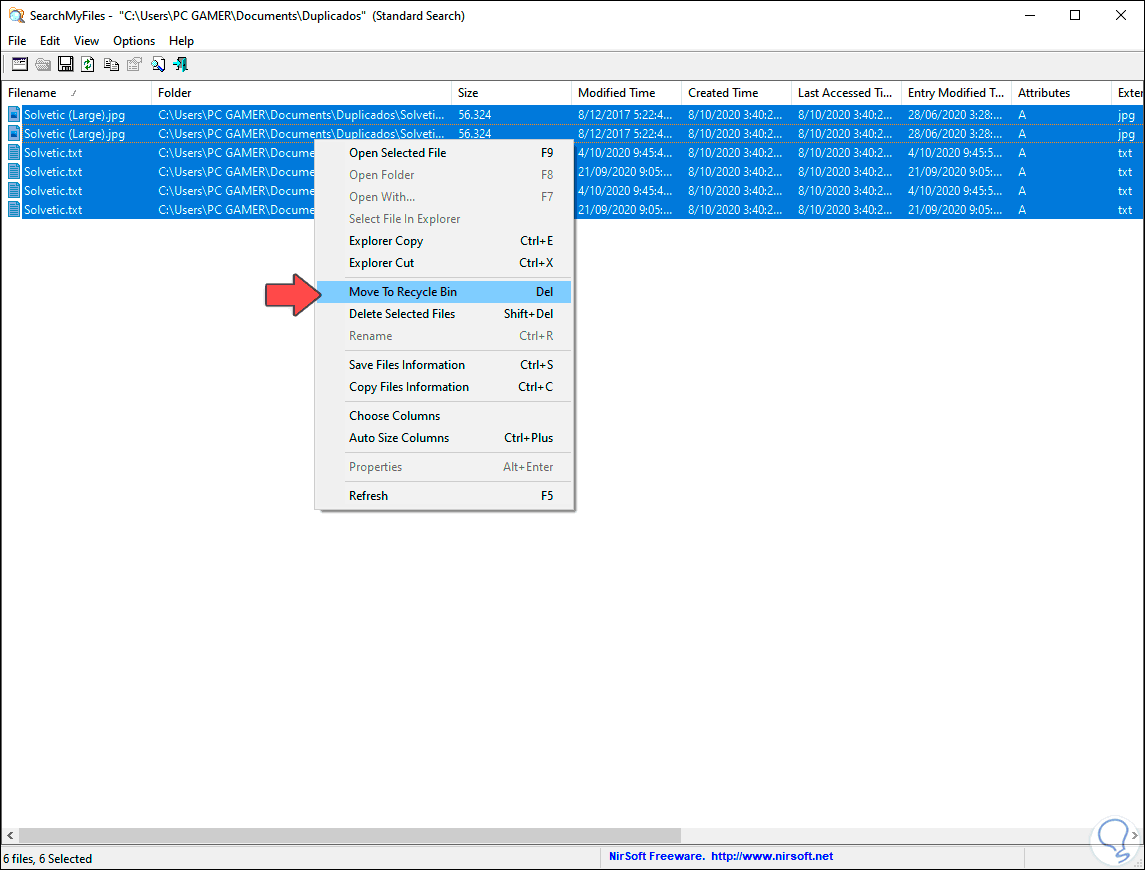1145x870 pixels.
Task: Open the Edit menu
Action: (x=50, y=41)
